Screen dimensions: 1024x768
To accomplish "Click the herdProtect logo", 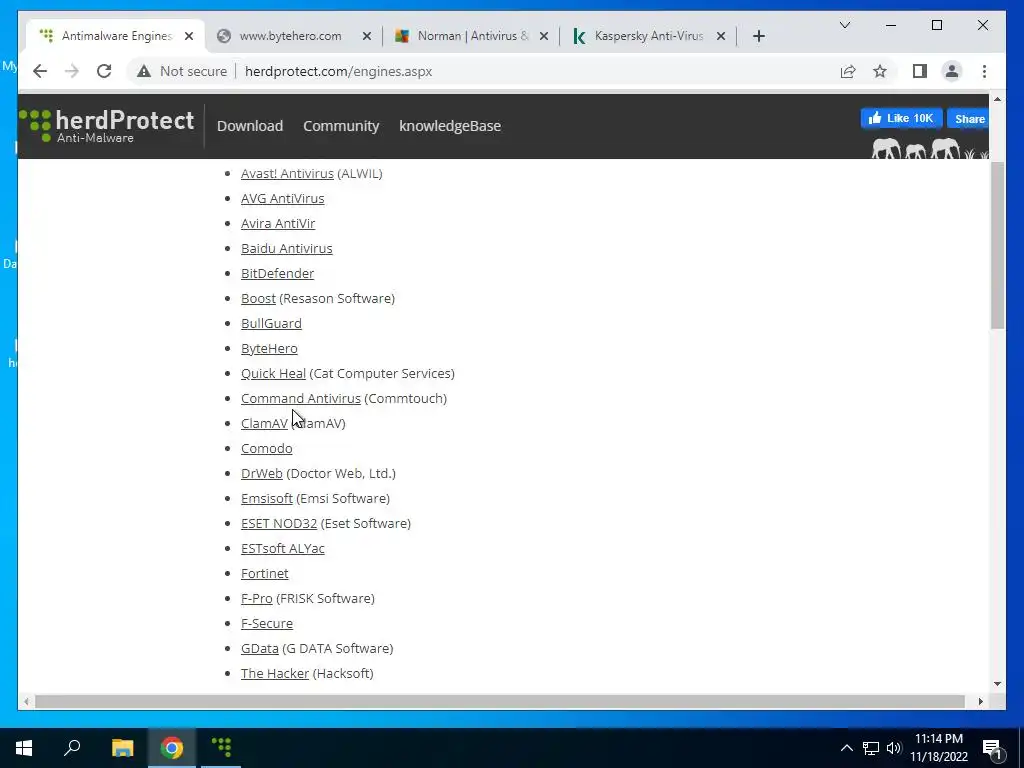I will coord(107,125).
